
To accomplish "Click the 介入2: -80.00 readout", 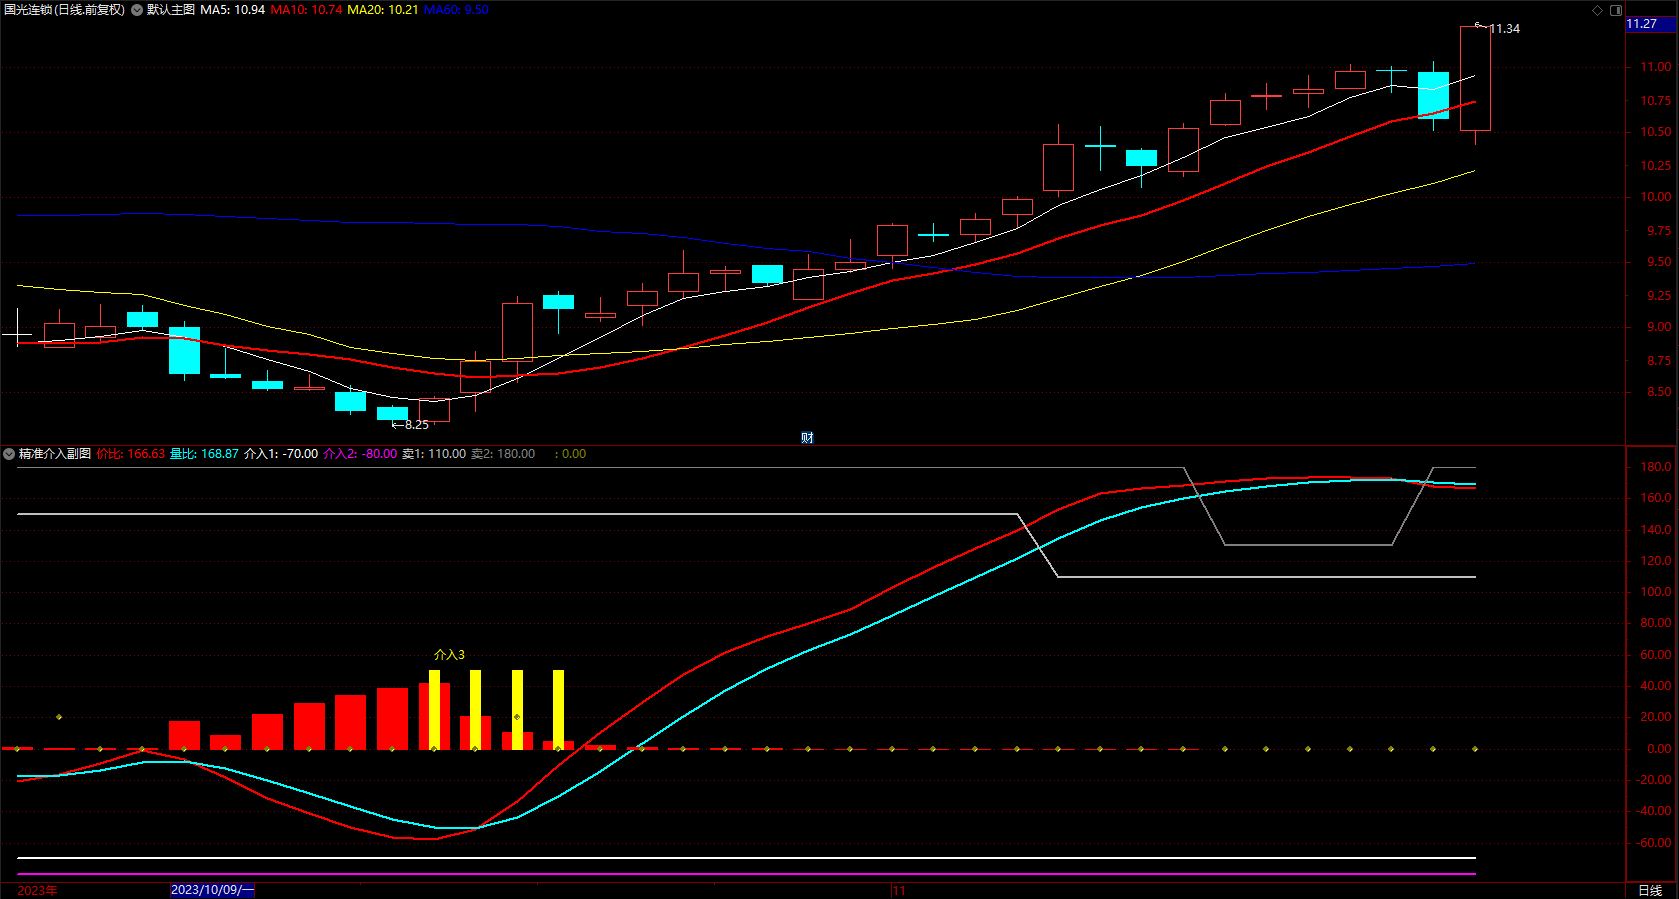I will click(360, 454).
